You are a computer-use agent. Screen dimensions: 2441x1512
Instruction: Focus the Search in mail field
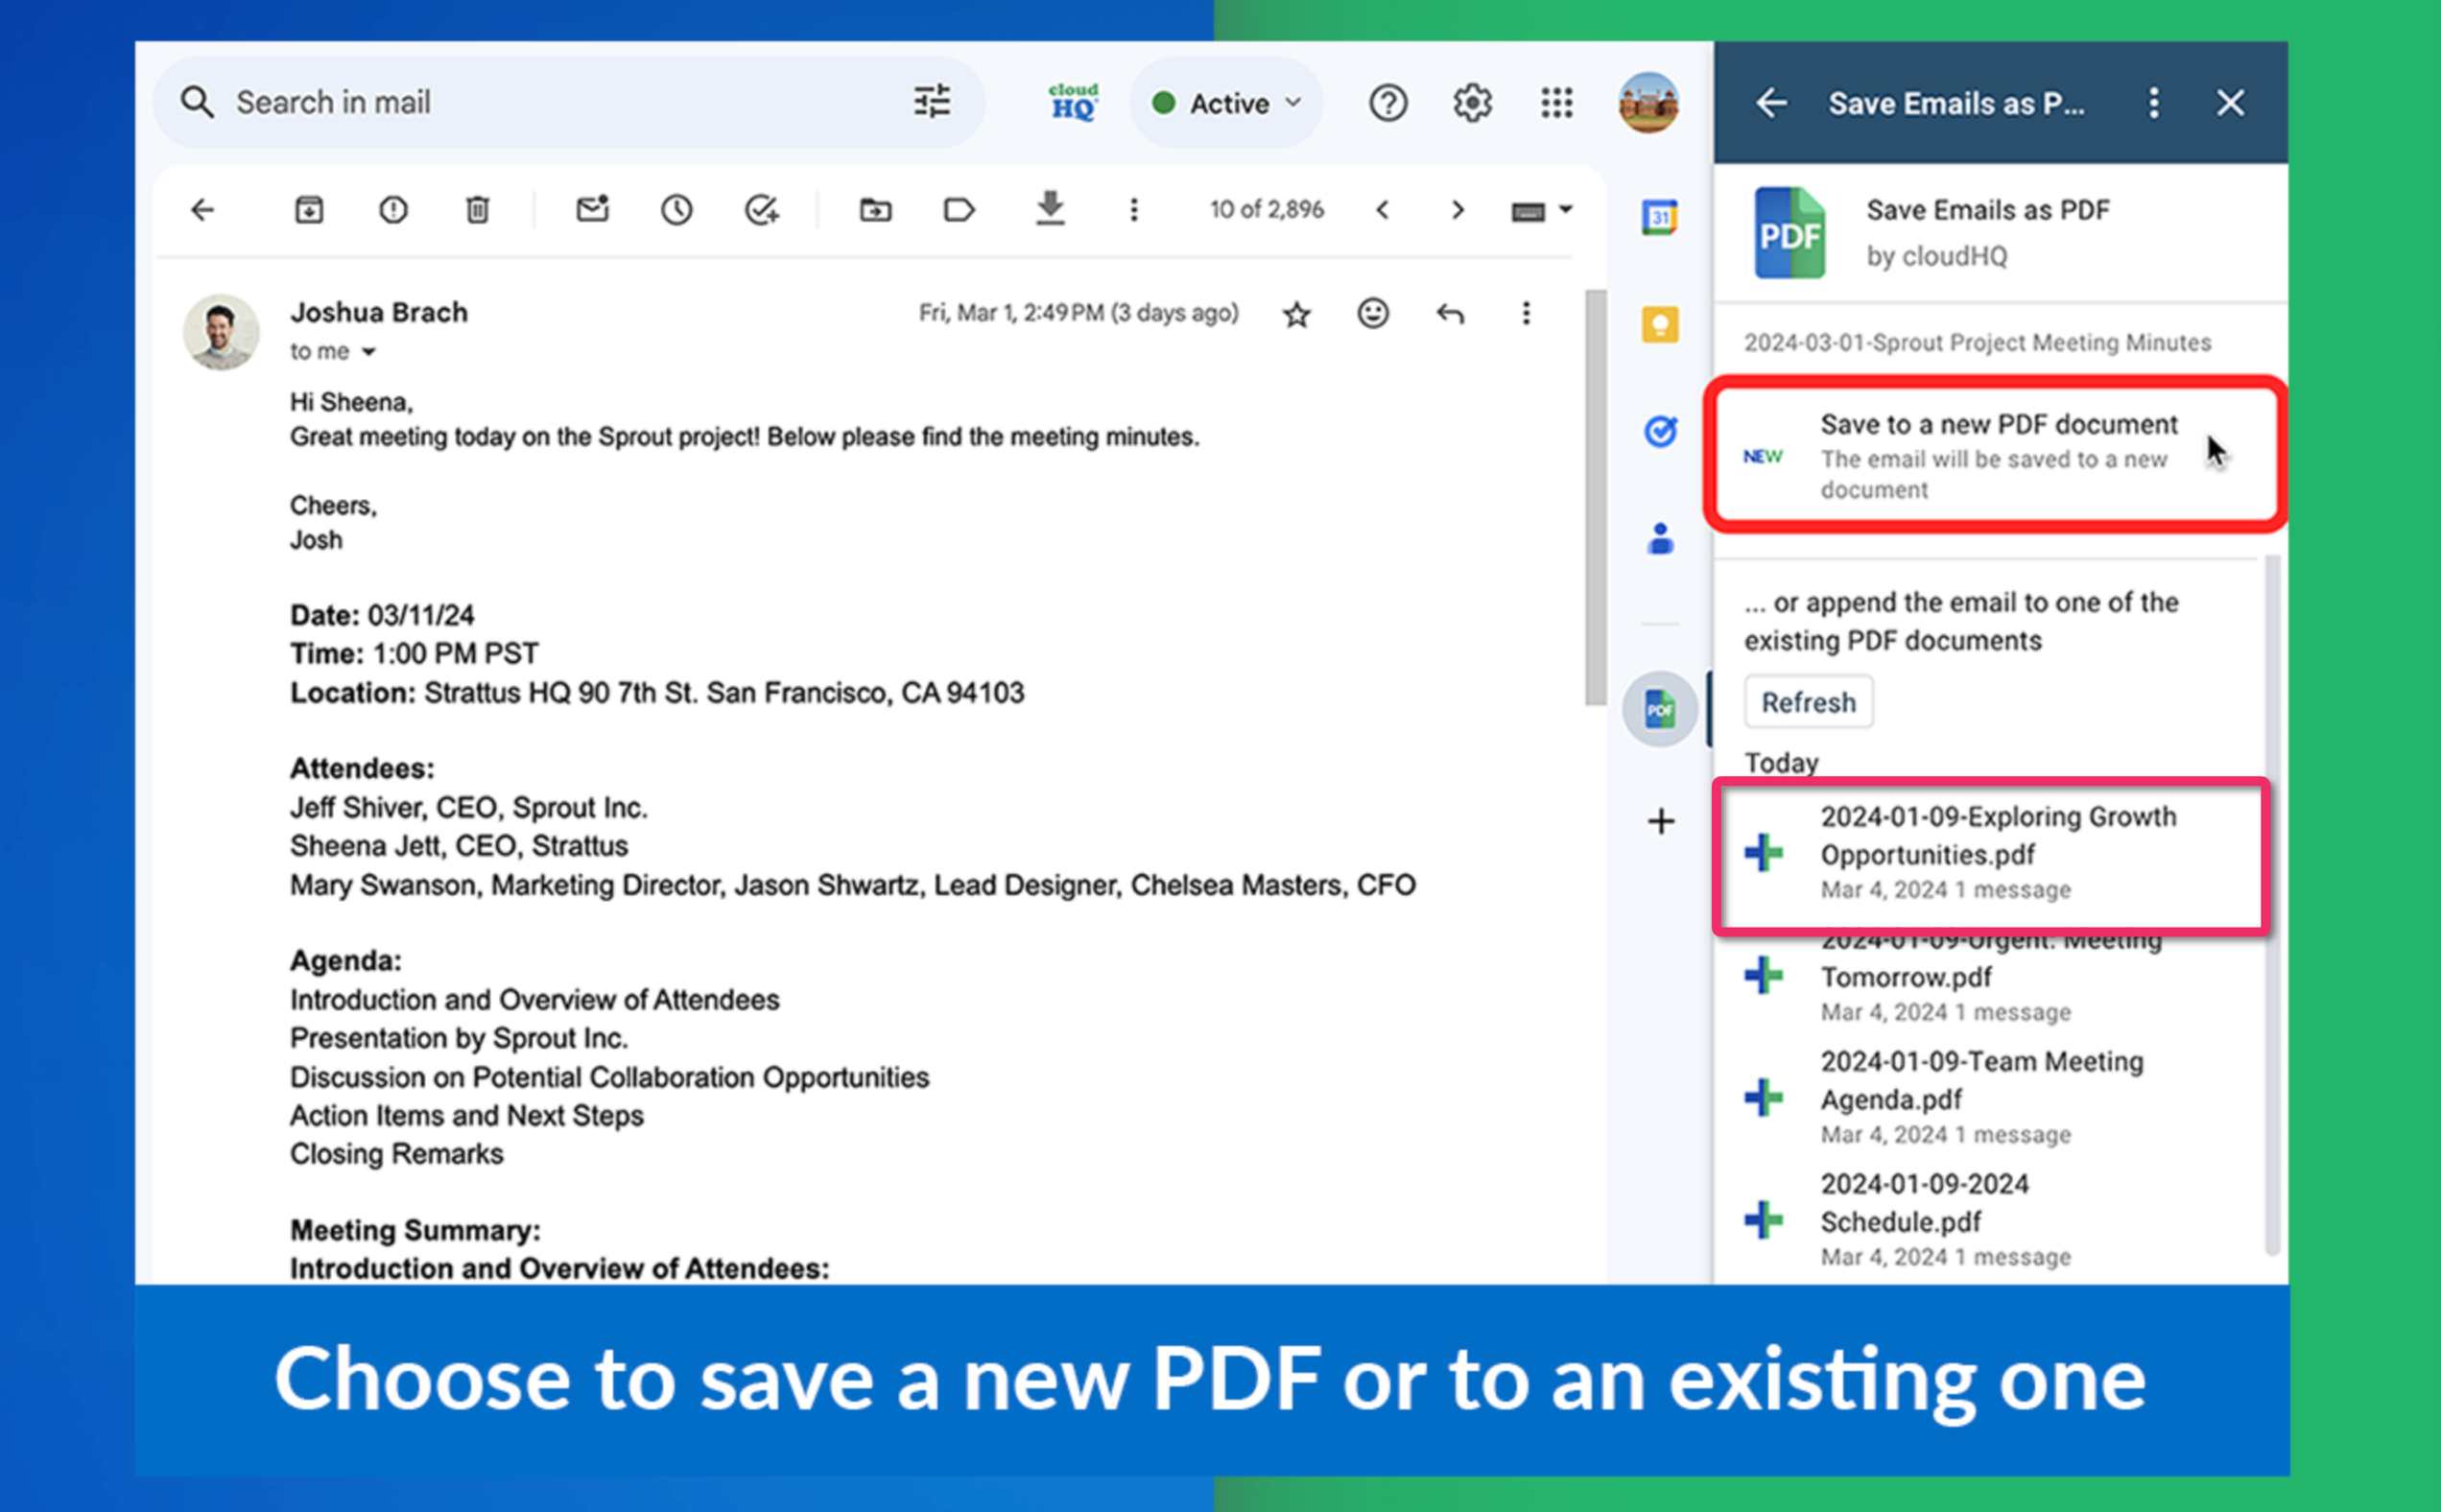pos(568,102)
